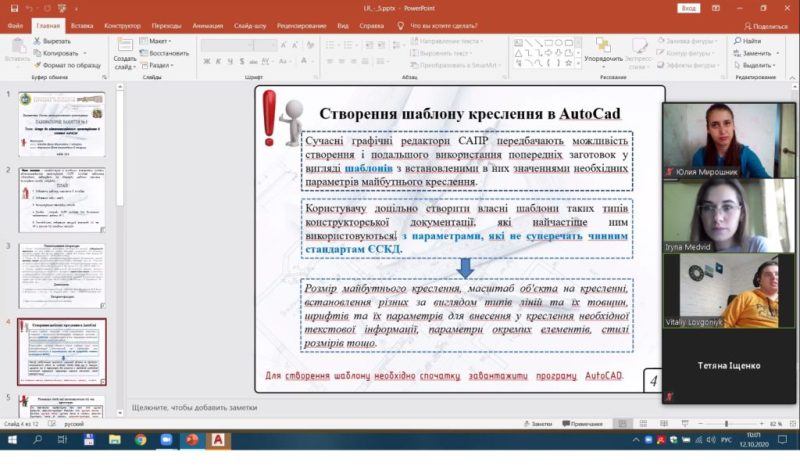Click the Share (Поделиться) button
The height and width of the screenshot is (470, 800).
pyautogui.click(x=765, y=26)
